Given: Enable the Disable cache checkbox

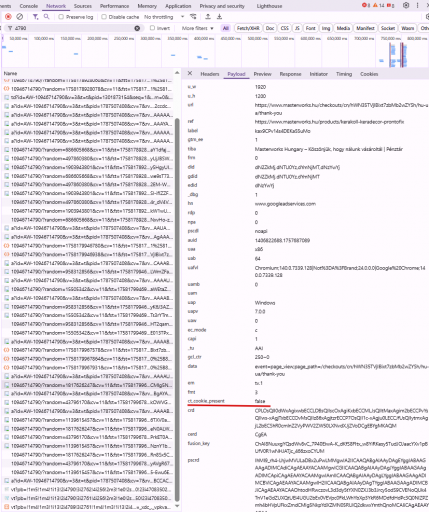Looking at the screenshot, I should (104, 17).
